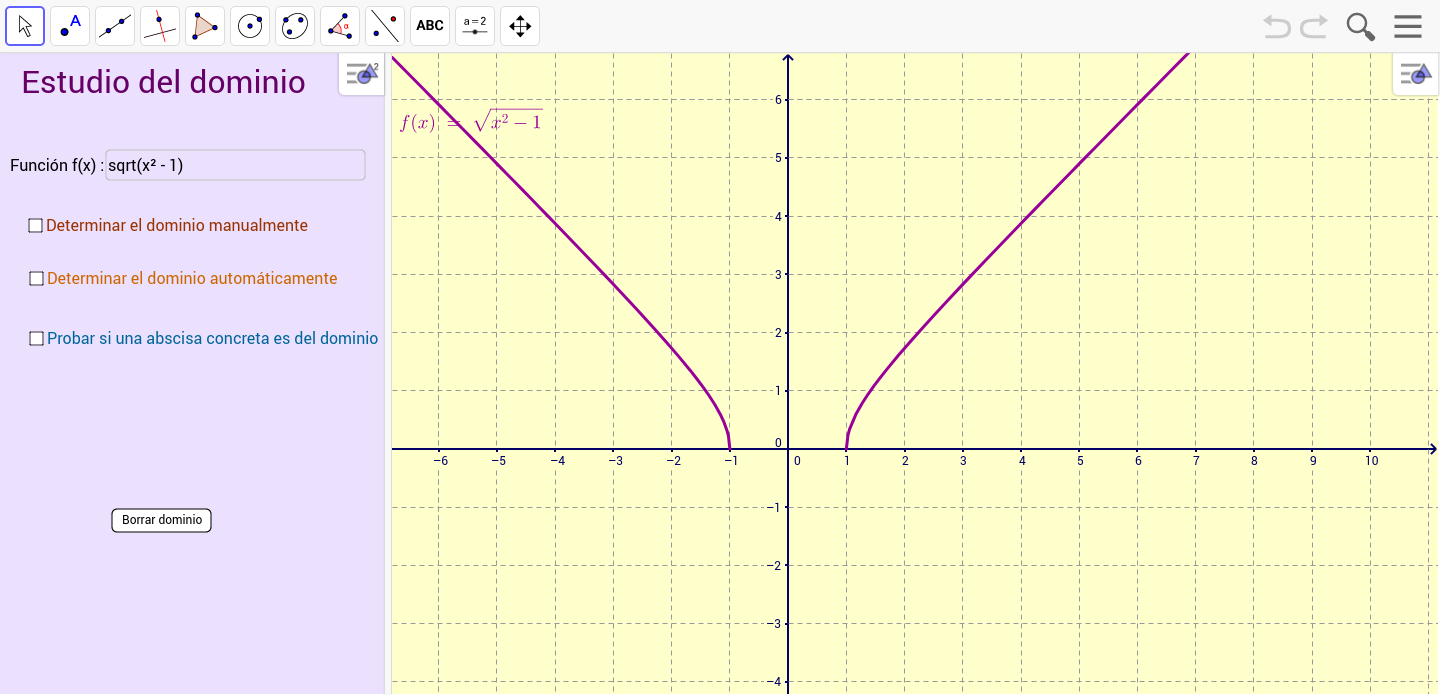Viewport: 1440px width, 696px height.
Task: Click the f(x) formula label on graph
Action: 471,122
